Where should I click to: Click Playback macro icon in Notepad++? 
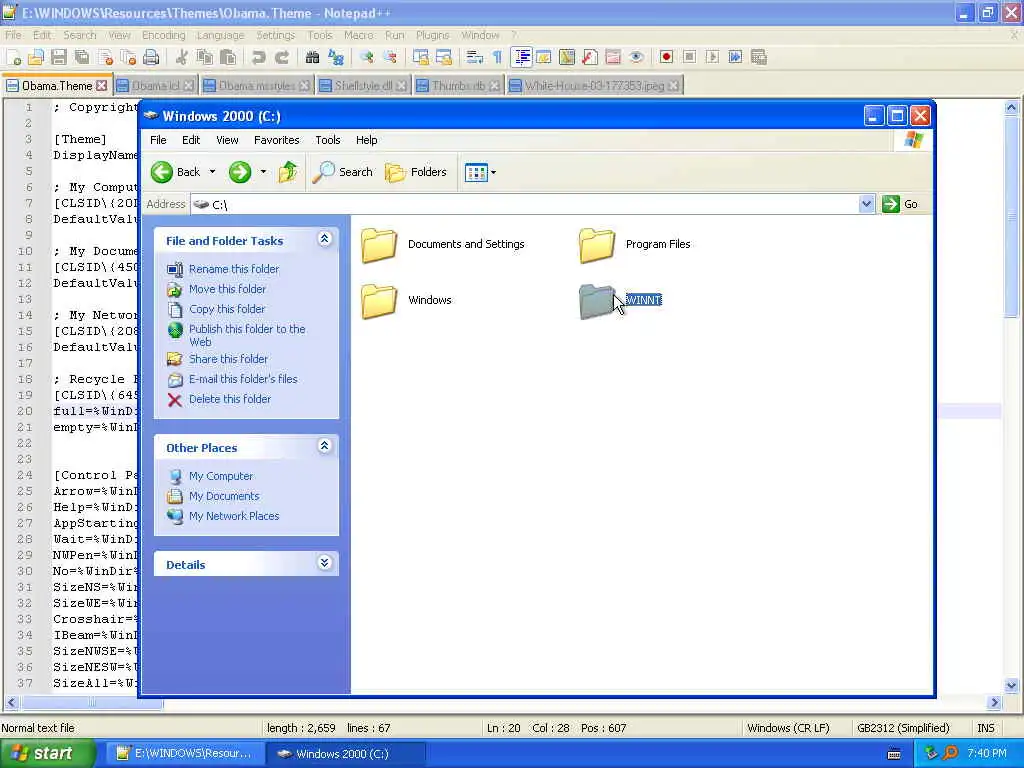[x=712, y=57]
